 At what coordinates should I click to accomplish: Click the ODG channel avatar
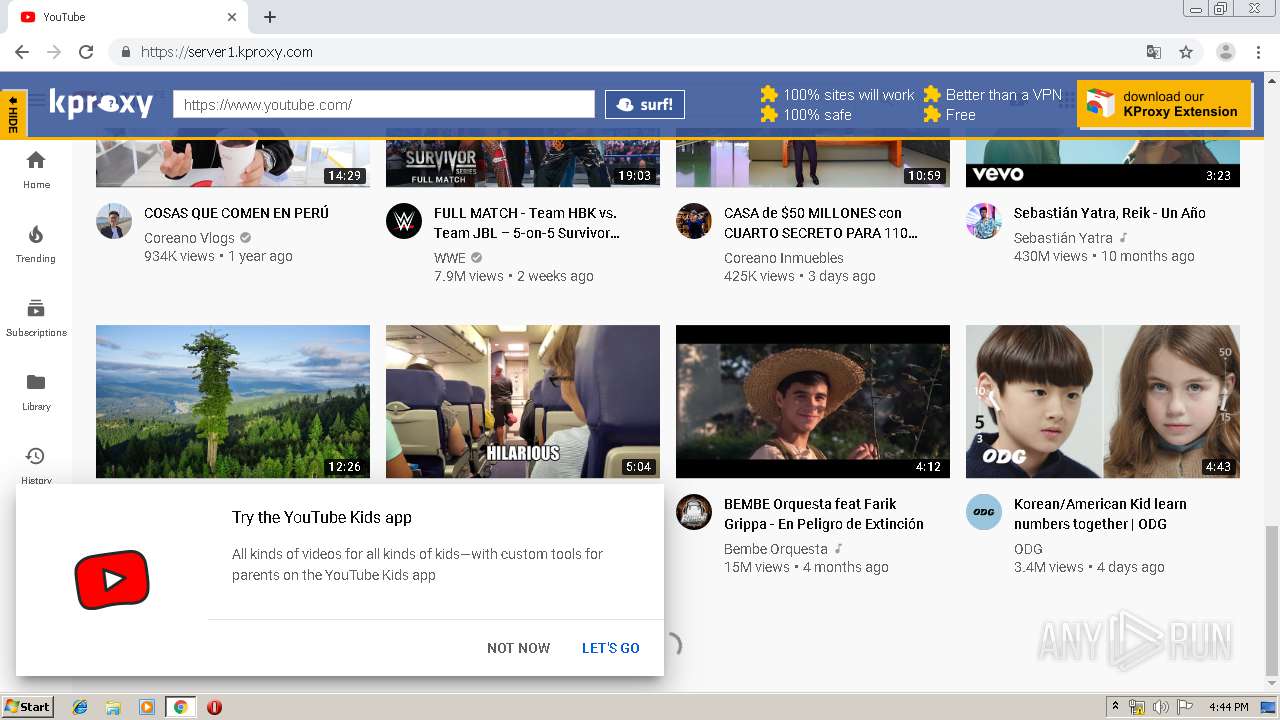click(x=984, y=512)
